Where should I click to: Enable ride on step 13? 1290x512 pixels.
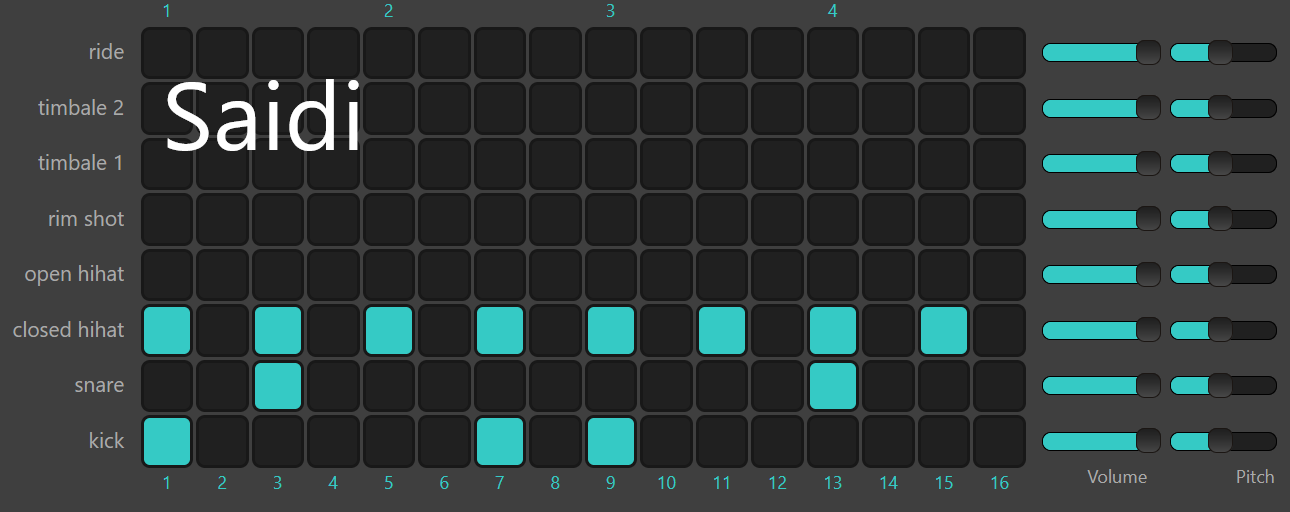coord(832,53)
